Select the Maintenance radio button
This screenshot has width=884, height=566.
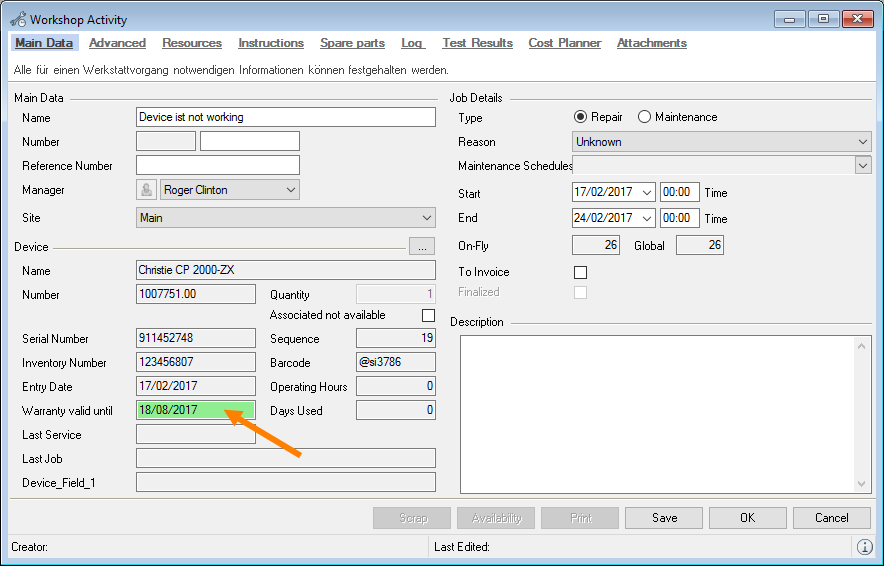coord(644,117)
